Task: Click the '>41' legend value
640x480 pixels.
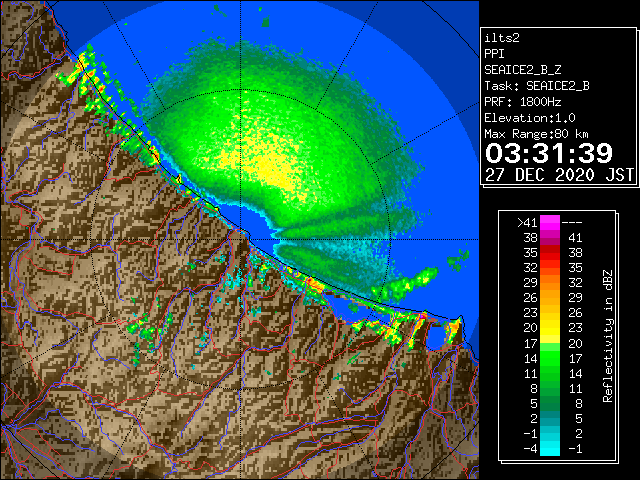Action: [527, 223]
